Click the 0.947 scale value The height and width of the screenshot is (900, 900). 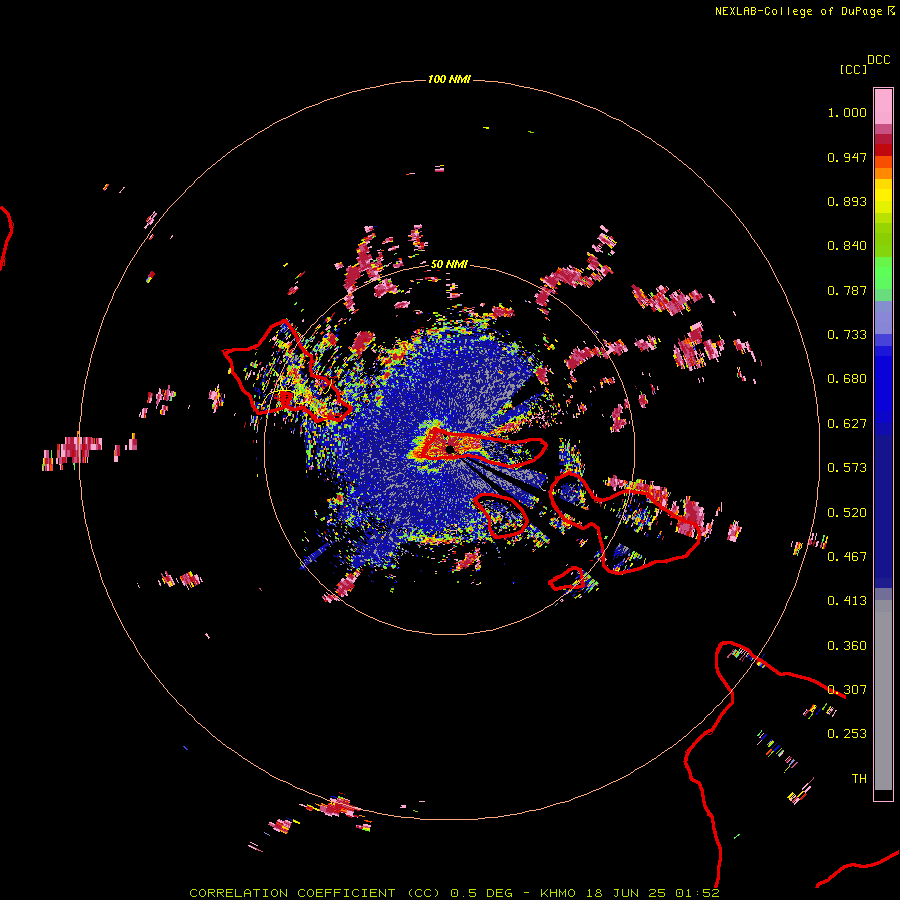tap(847, 157)
